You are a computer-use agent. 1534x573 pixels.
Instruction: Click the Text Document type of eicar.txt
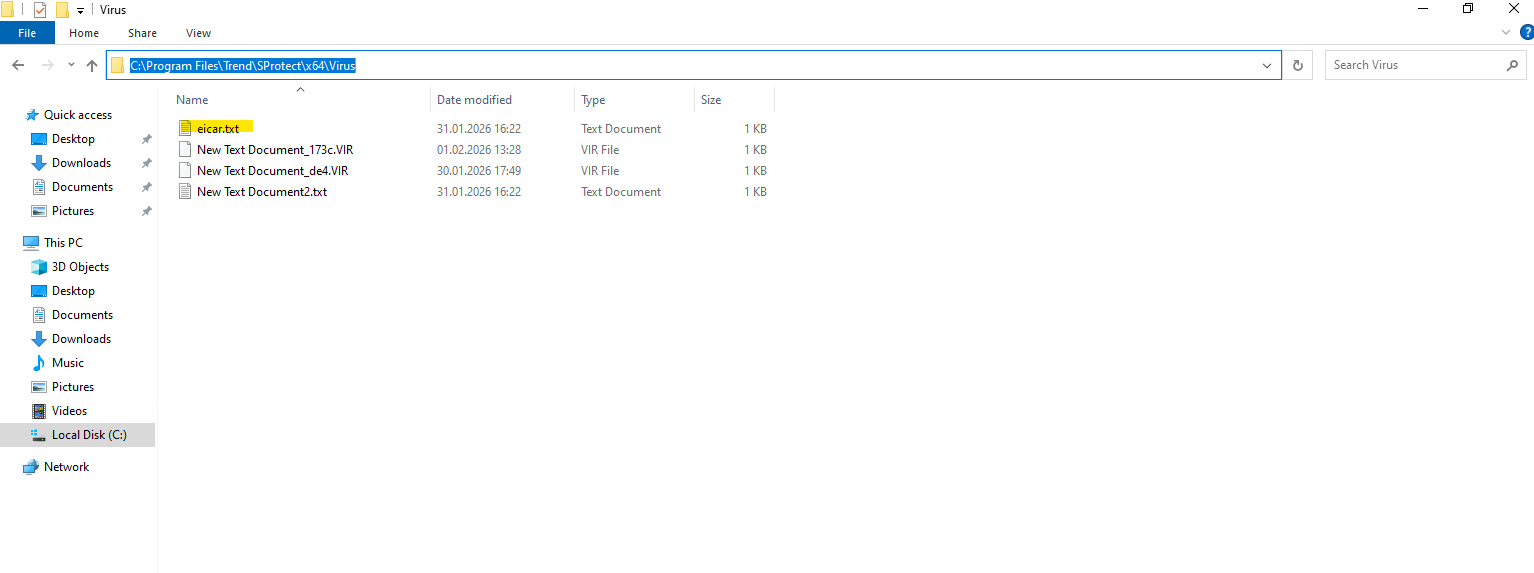pyautogui.click(x=621, y=129)
